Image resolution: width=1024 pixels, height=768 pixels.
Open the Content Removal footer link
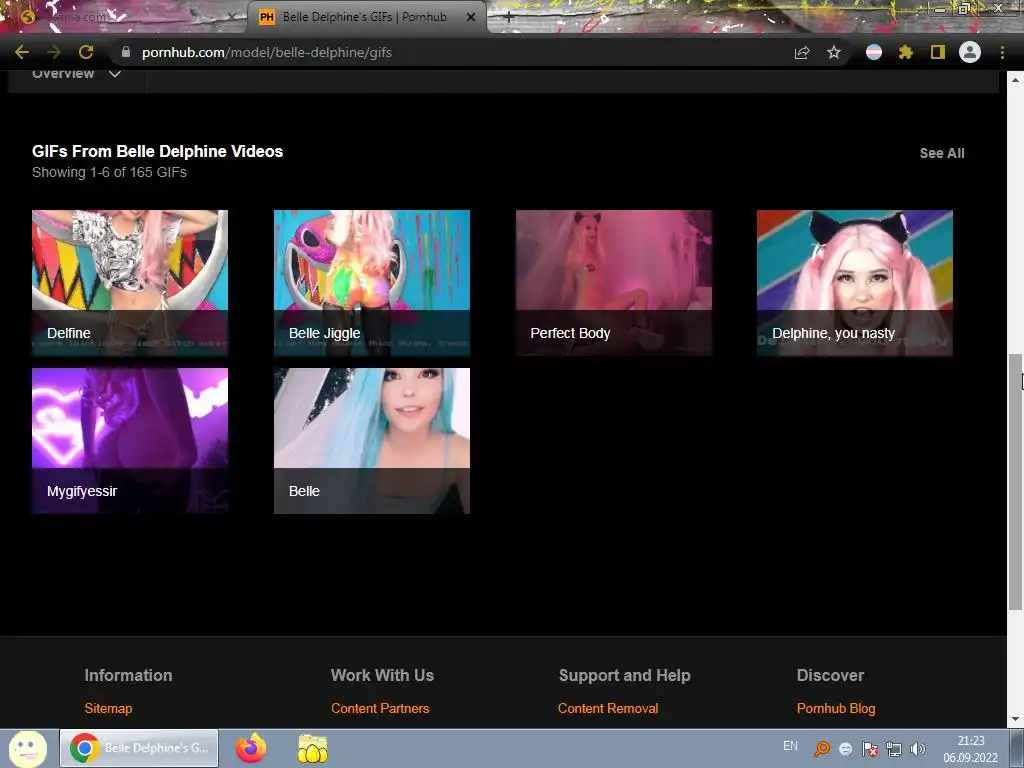pyautogui.click(x=608, y=709)
